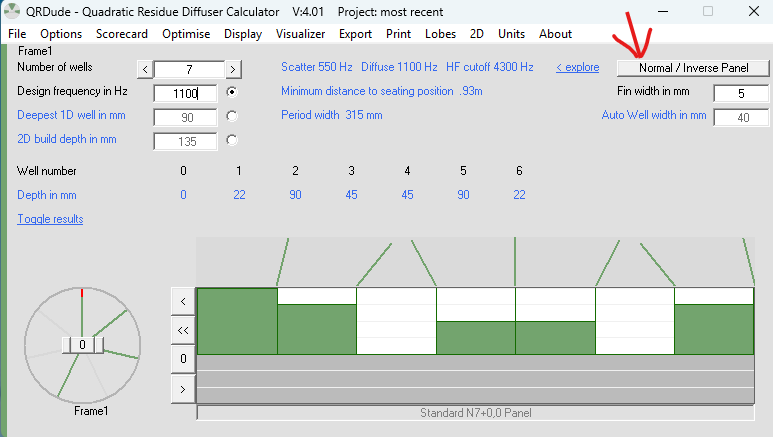773x437 pixels.
Task: Click the Standard N7+0,0 Panel bar
Action: click(x=475, y=412)
